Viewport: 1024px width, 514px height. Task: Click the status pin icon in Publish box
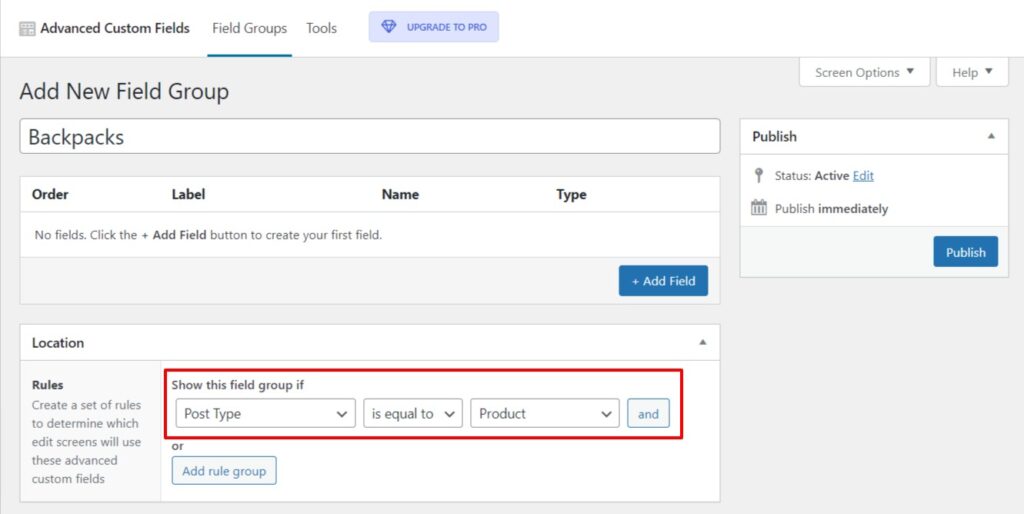[758, 175]
